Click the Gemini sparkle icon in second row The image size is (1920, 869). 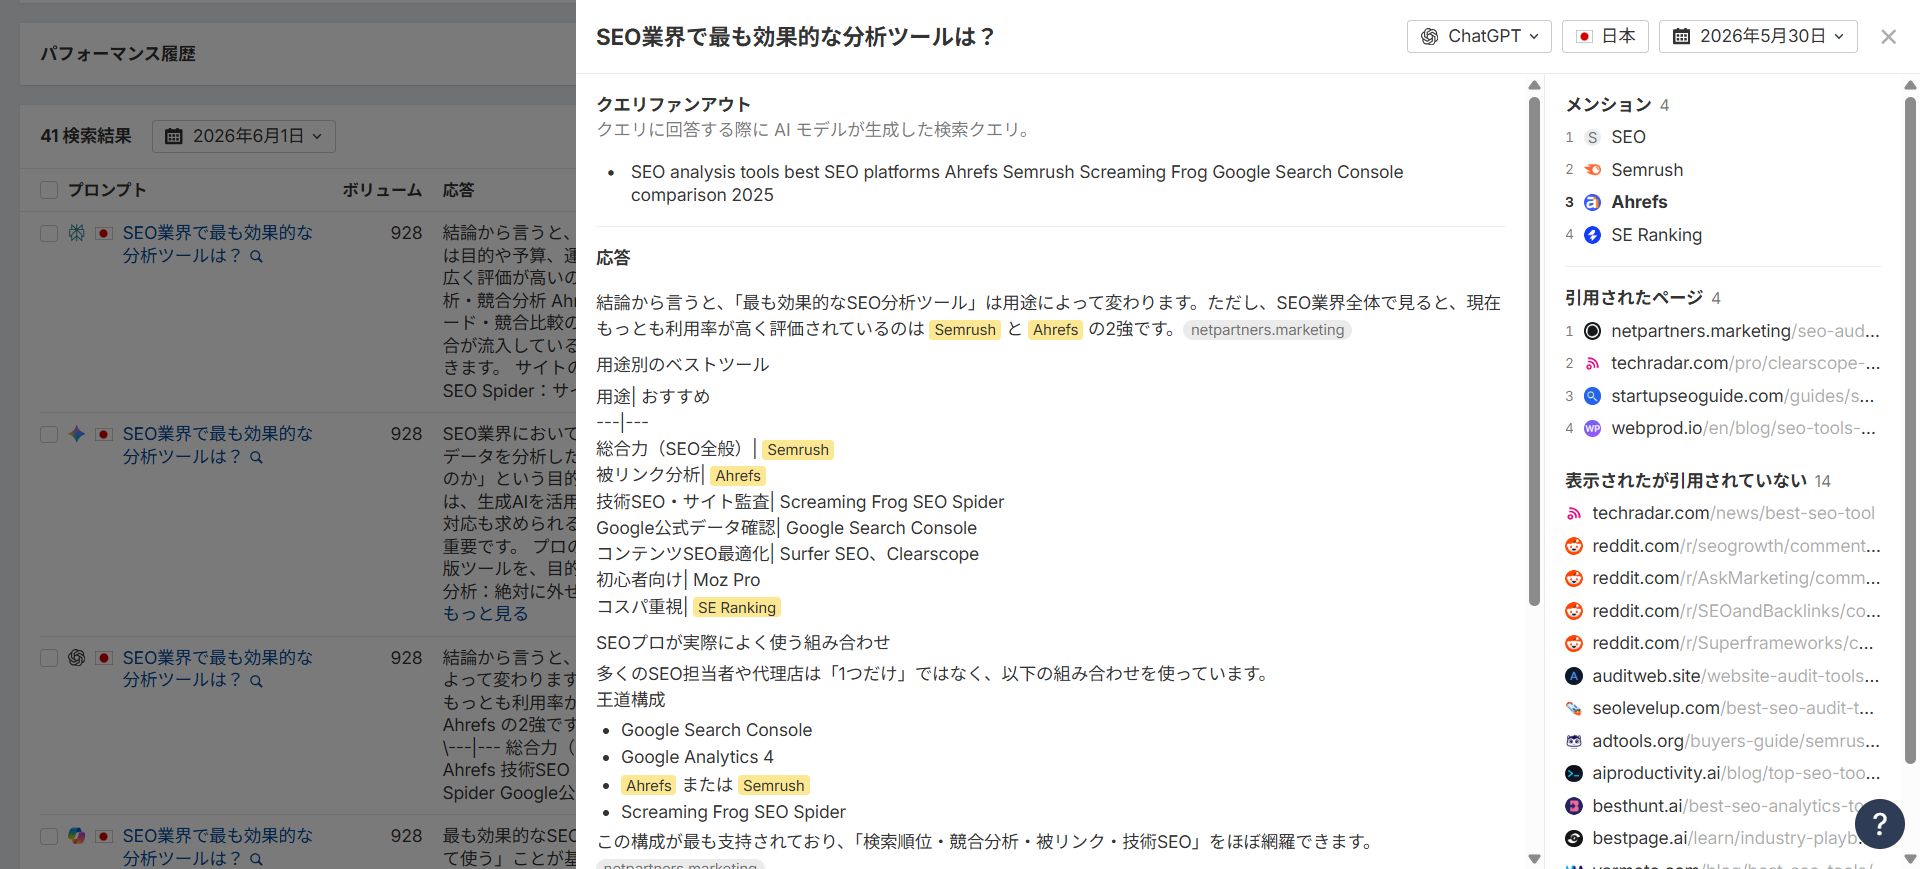pos(77,434)
